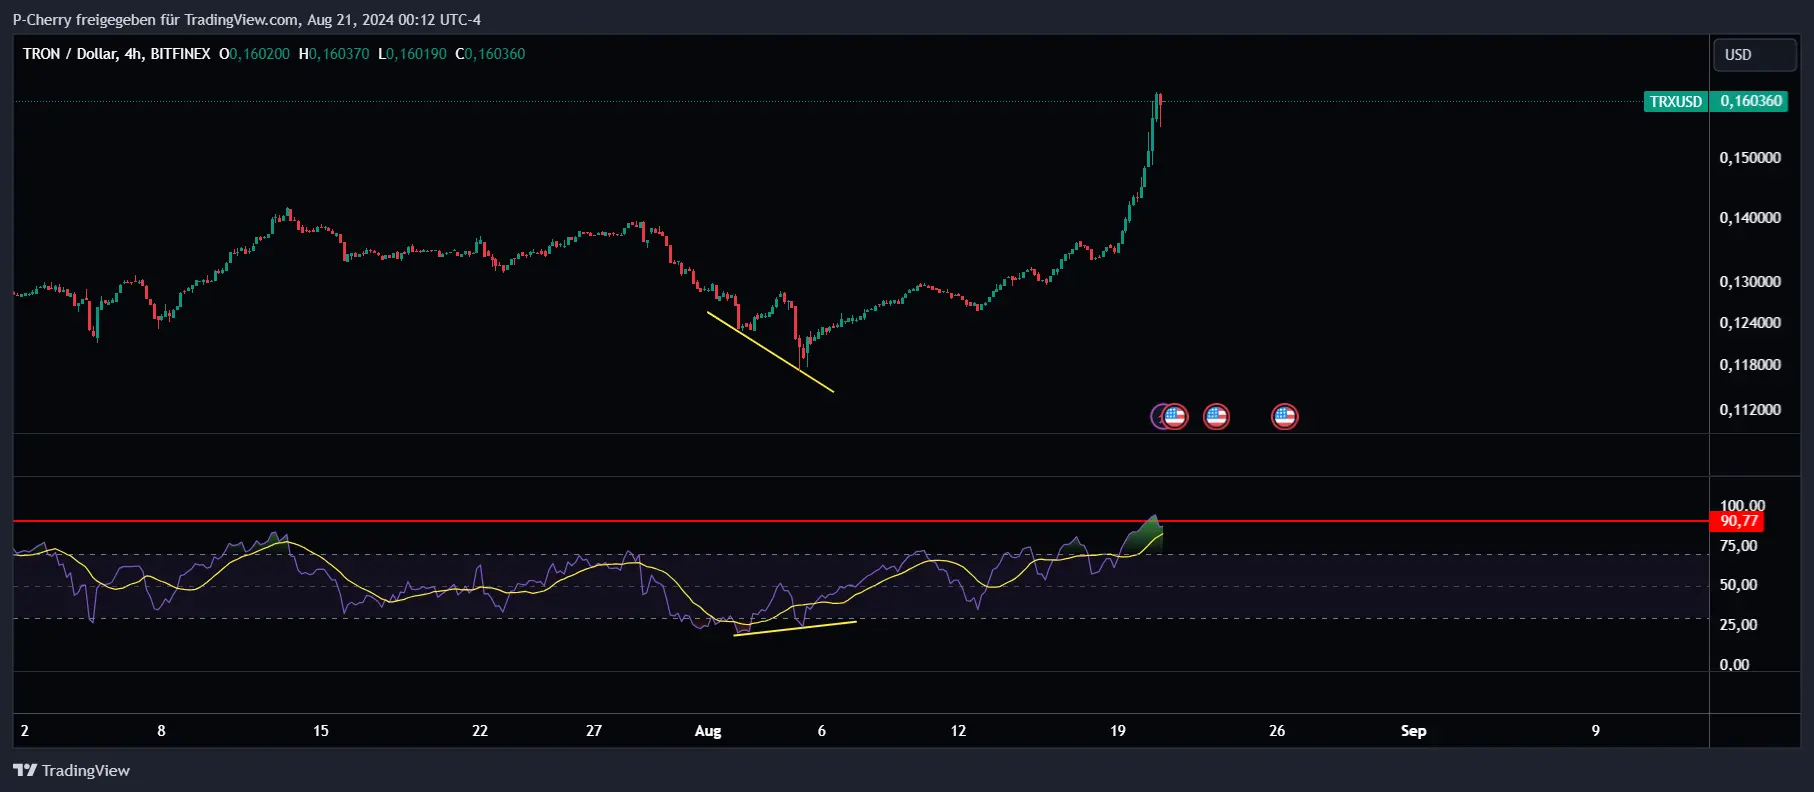Image resolution: width=1814 pixels, height=792 pixels.
Task: Open the USD currency selector on the price axis
Action: [1754, 55]
